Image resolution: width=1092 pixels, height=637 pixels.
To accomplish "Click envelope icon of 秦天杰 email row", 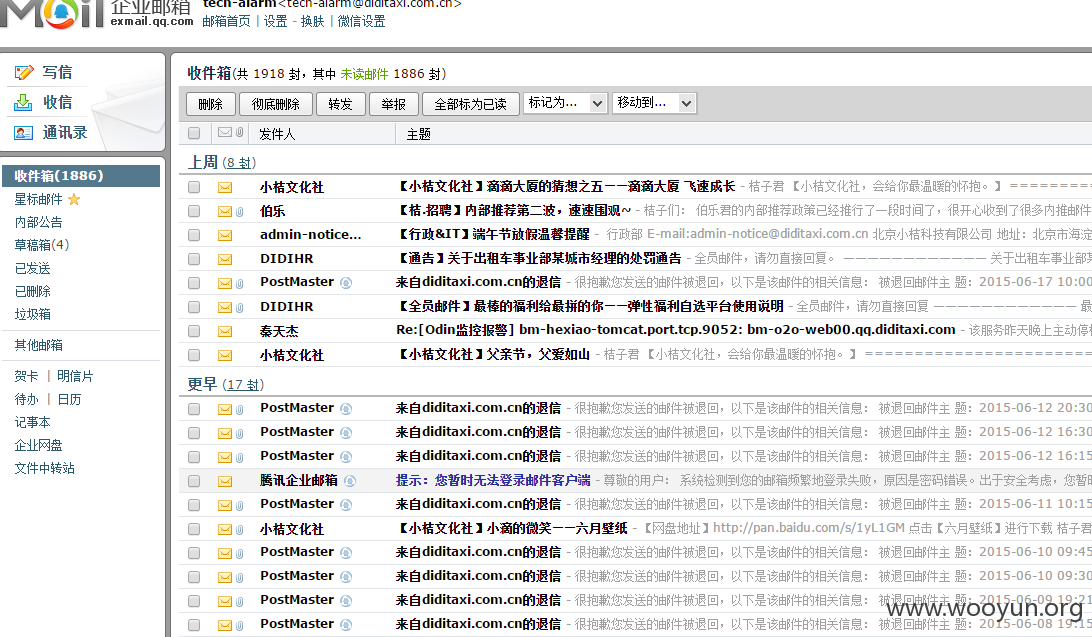I will 225,331.
